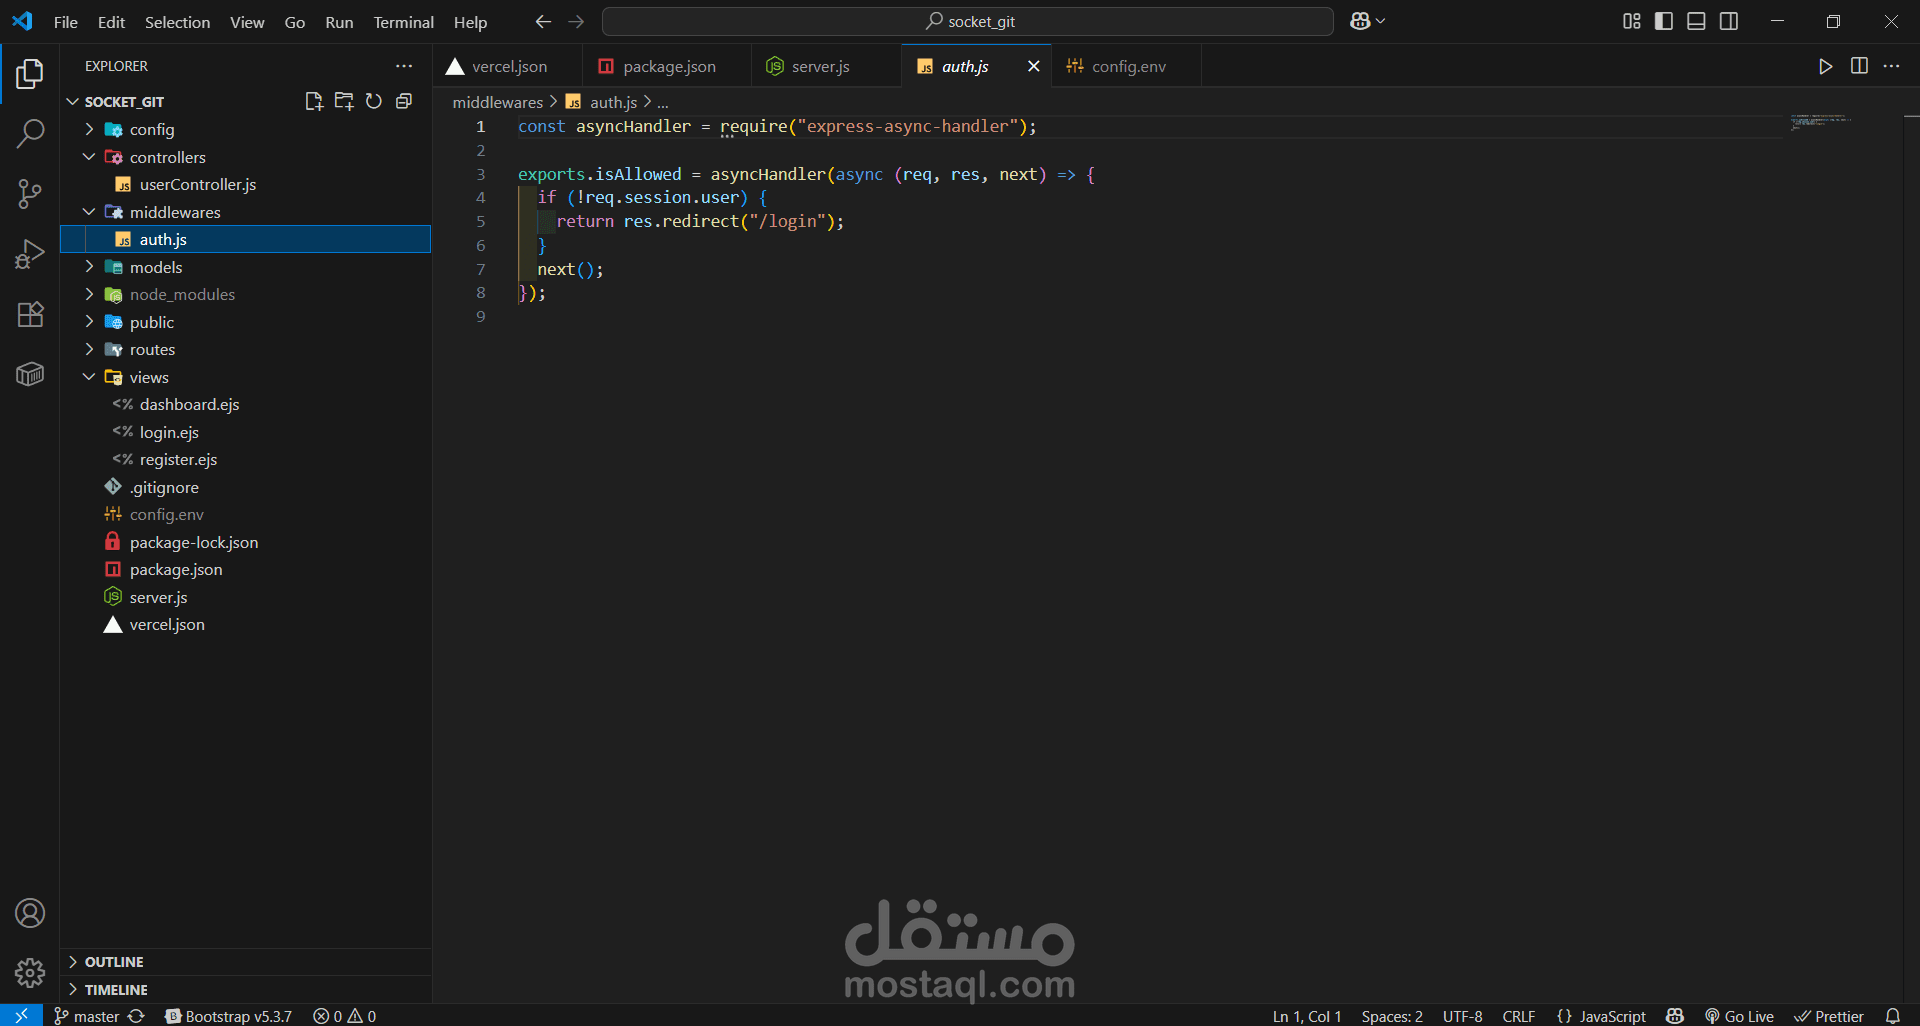Switch to the config.env tab

pos(1127,66)
